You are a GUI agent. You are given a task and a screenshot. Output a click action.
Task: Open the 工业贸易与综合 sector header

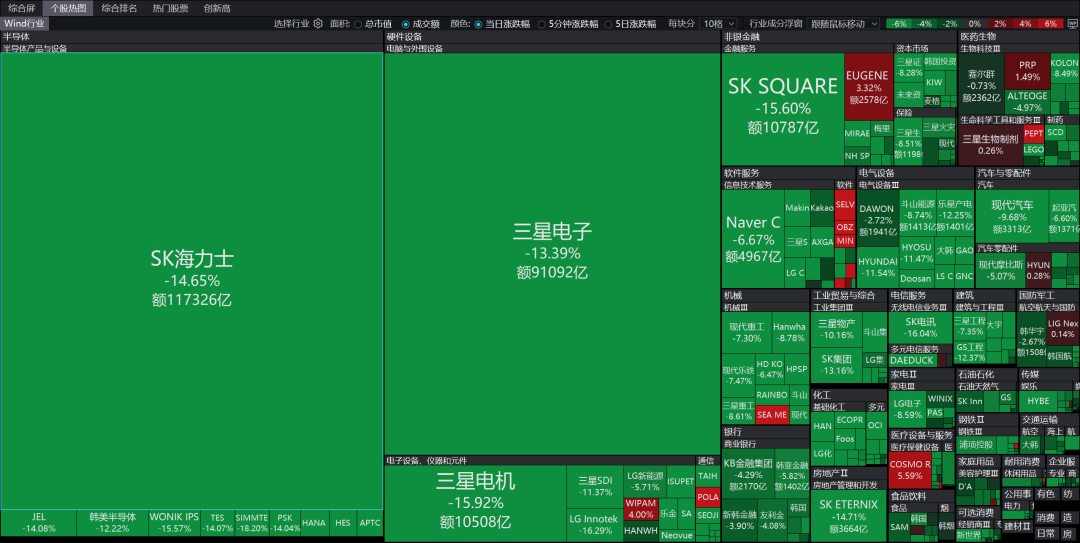pyautogui.click(x=849, y=295)
